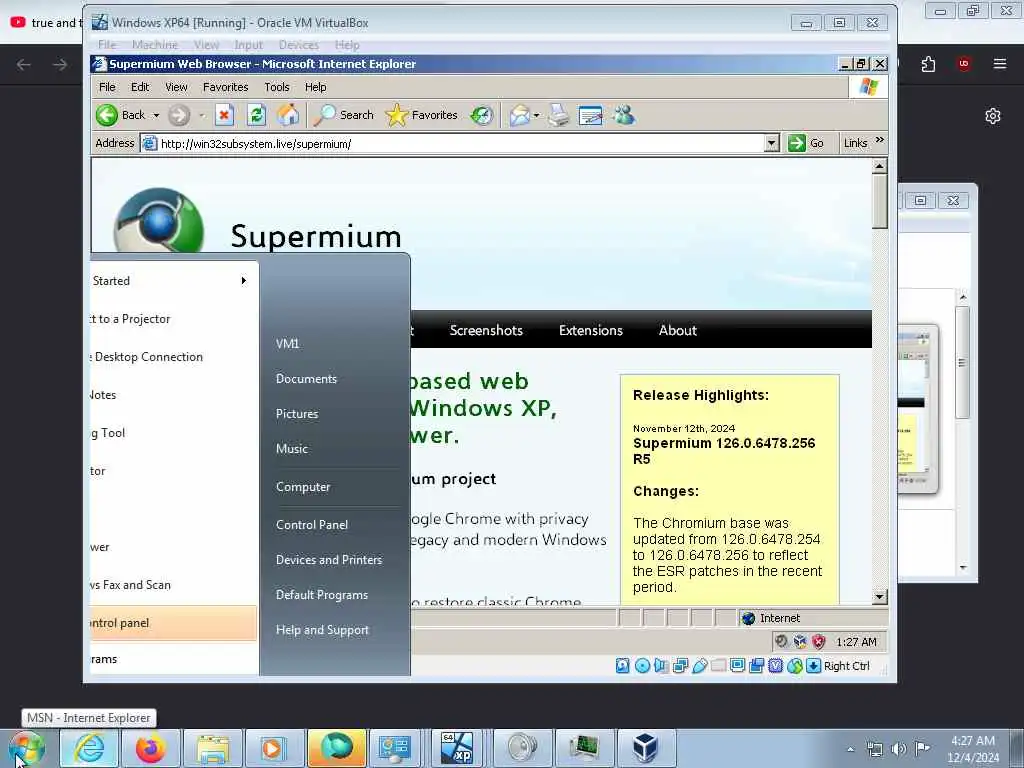Click the VirtualBox display status icon
Image resolution: width=1024 pixels, height=768 pixels.
(x=737, y=665)
